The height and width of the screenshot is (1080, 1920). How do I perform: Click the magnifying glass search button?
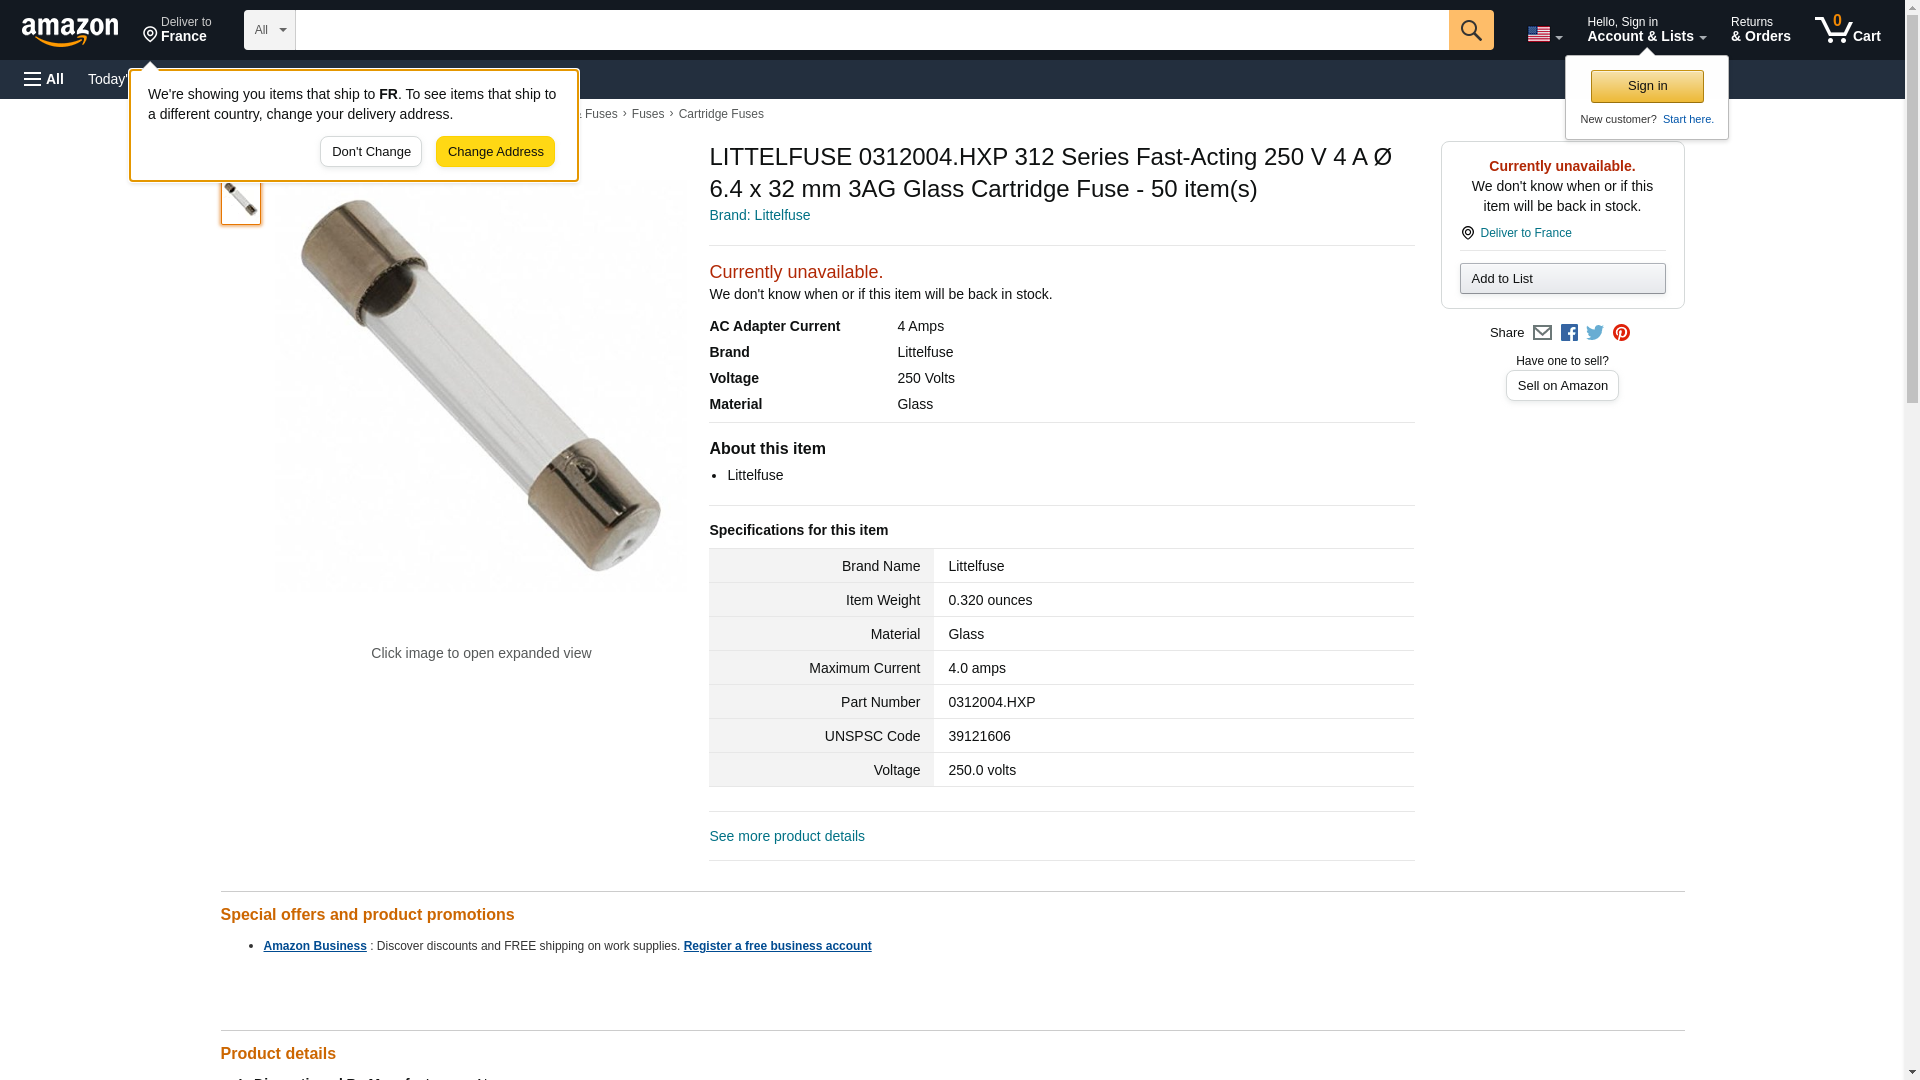coord(1470,30)
